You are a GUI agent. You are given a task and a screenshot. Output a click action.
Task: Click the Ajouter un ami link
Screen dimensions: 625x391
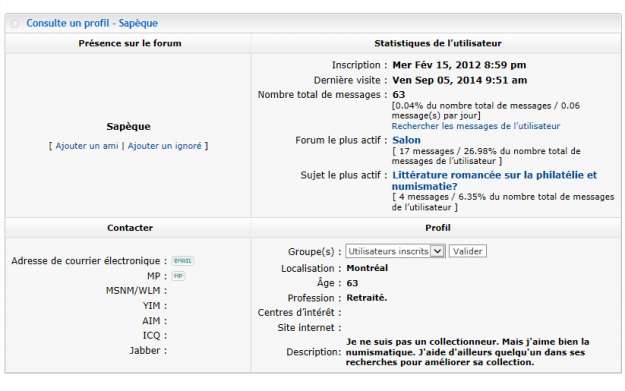(x=87, y=146)
